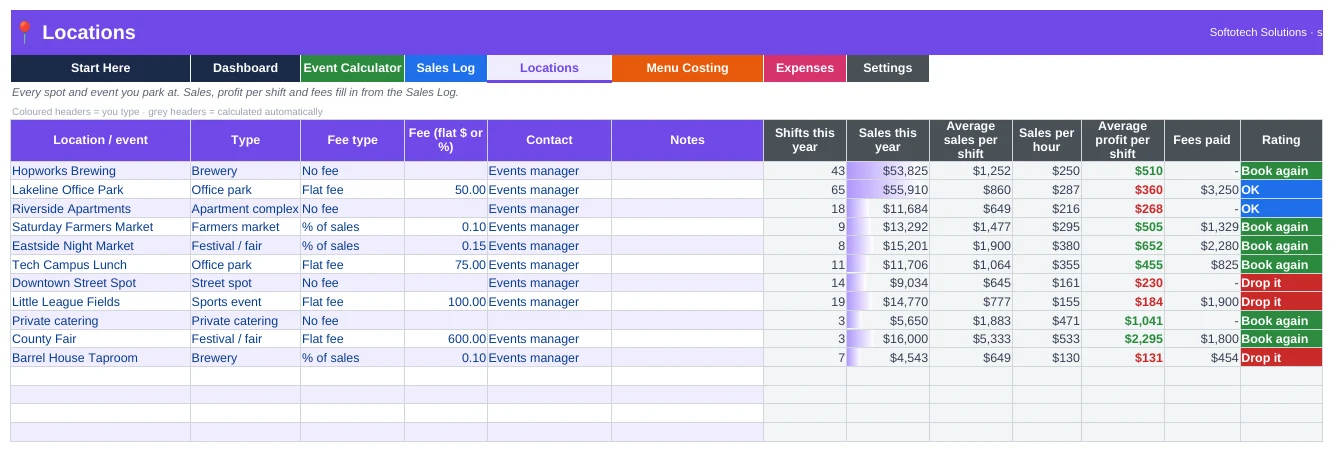
Task: Switch to the Expenses tab
Action: [805, 68]
